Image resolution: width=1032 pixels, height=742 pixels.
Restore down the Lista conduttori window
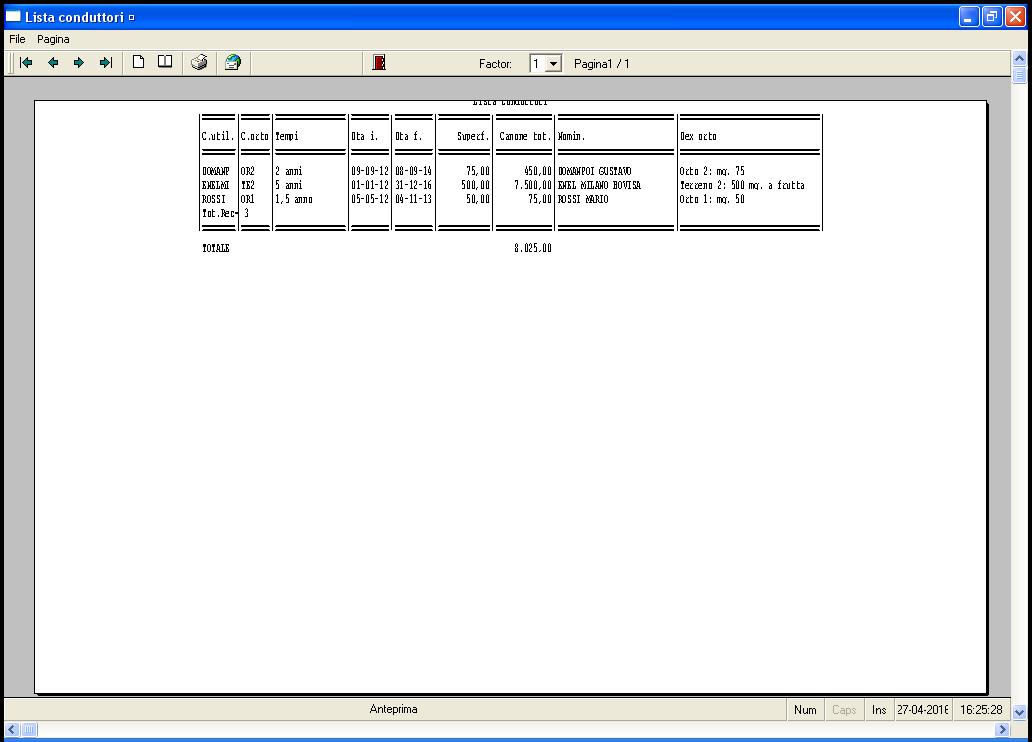pos(991,17)
